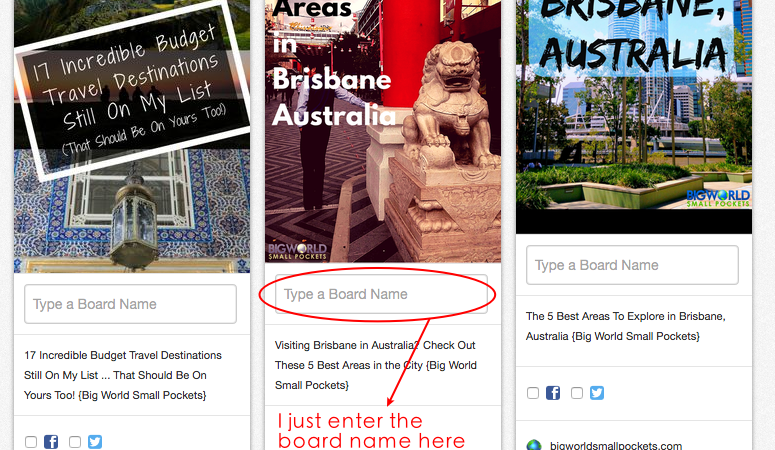Screen dimensions: 775x450
Task: Select the 17 Incredible Budget Travel Destinations pin image
Action: coord(132,136)
